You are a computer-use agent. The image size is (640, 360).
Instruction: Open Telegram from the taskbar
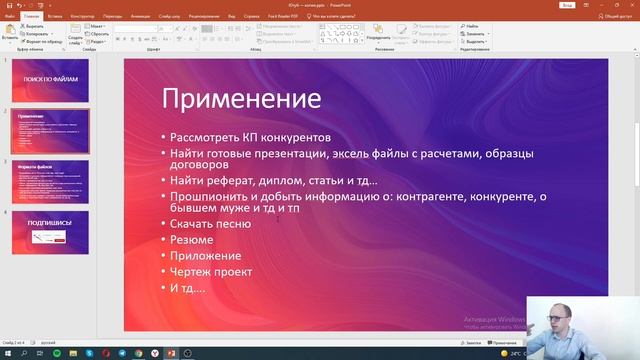(x=122, y=353)
